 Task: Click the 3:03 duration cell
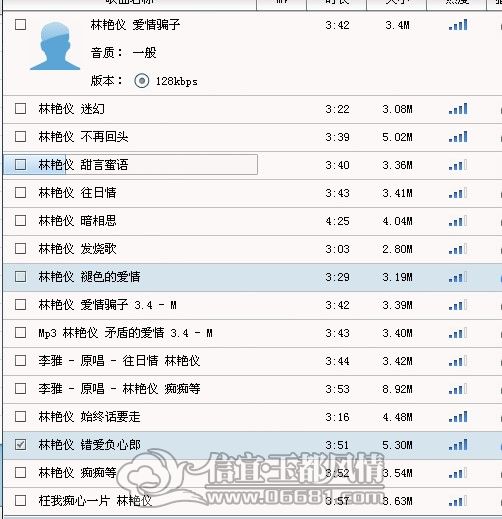click(x=337, y=249)
